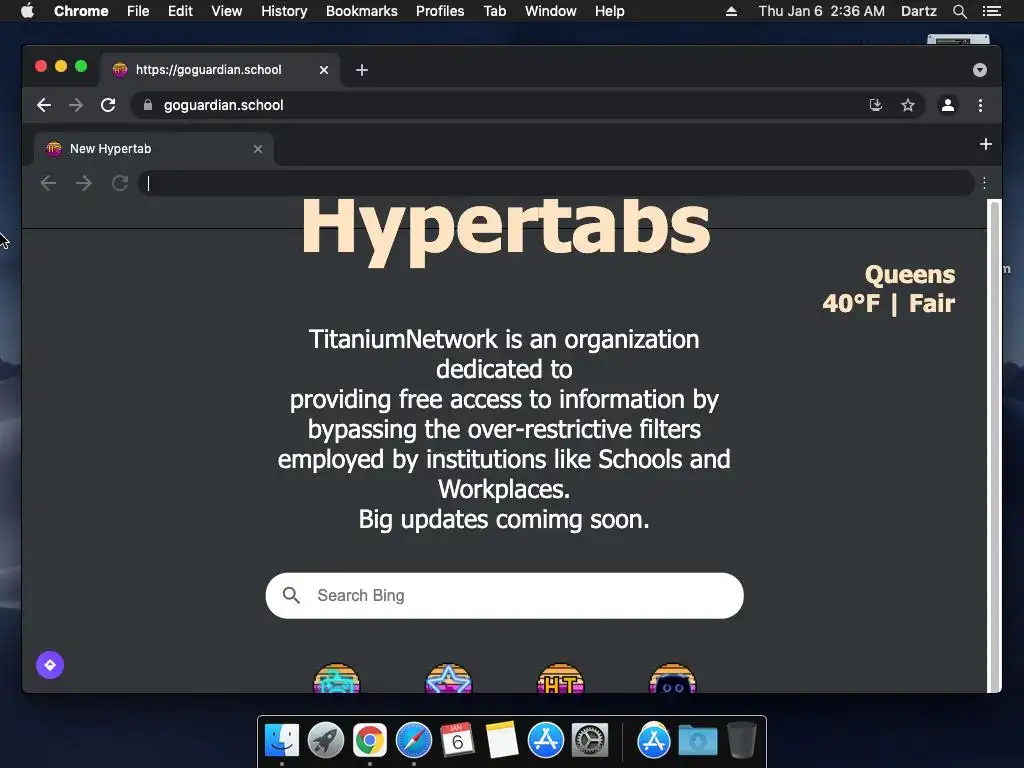Viewport: 1024px width, 768px height.
Task: Open the Profiles menu
Action: point(440,11)
